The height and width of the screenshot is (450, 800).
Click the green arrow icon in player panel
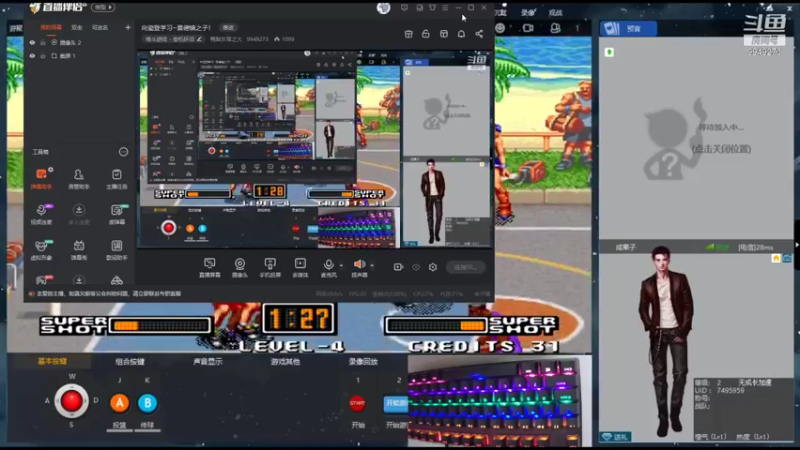coord(609,52)
